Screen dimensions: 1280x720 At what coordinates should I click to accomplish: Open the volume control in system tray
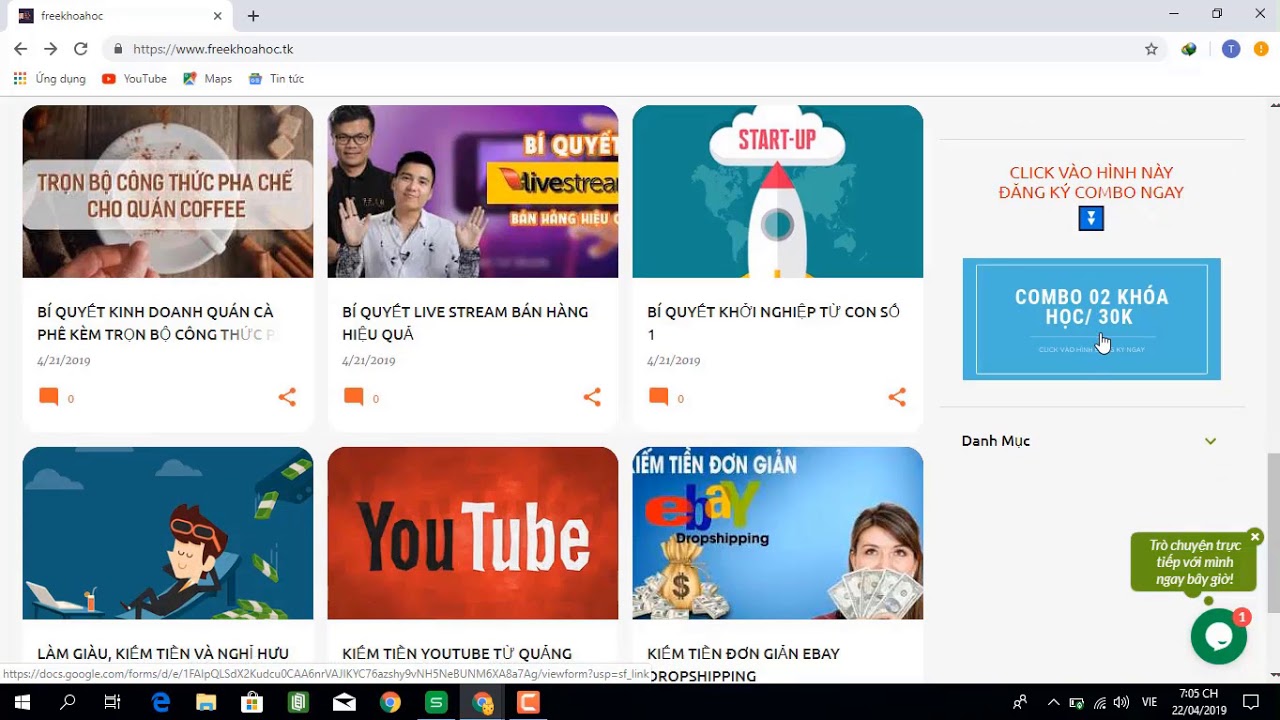click(x=1121, y=702)
